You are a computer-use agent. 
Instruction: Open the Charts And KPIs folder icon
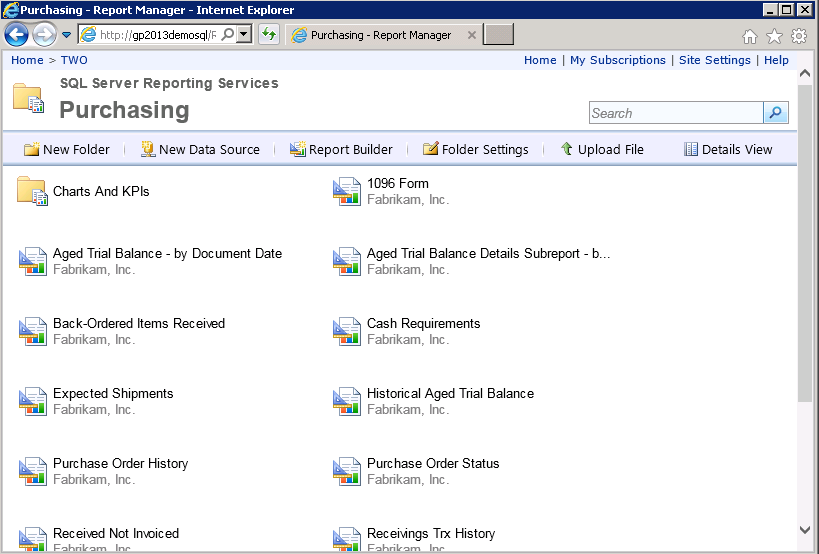32,191
